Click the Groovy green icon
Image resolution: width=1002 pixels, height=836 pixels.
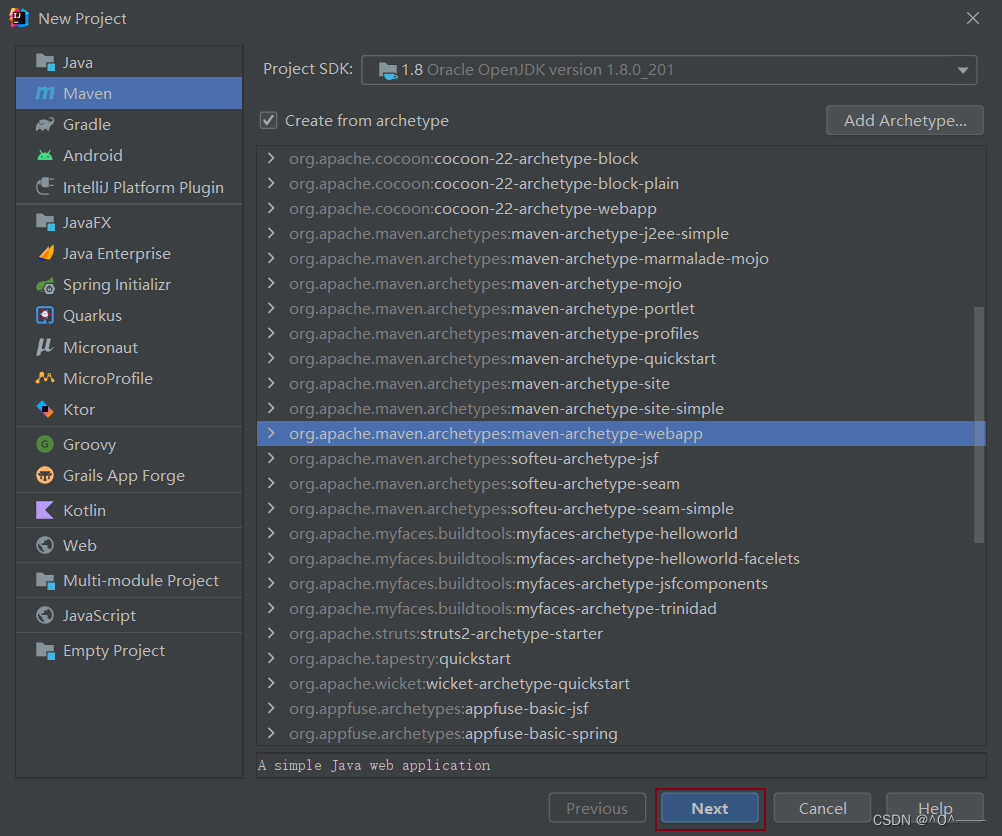45,444
